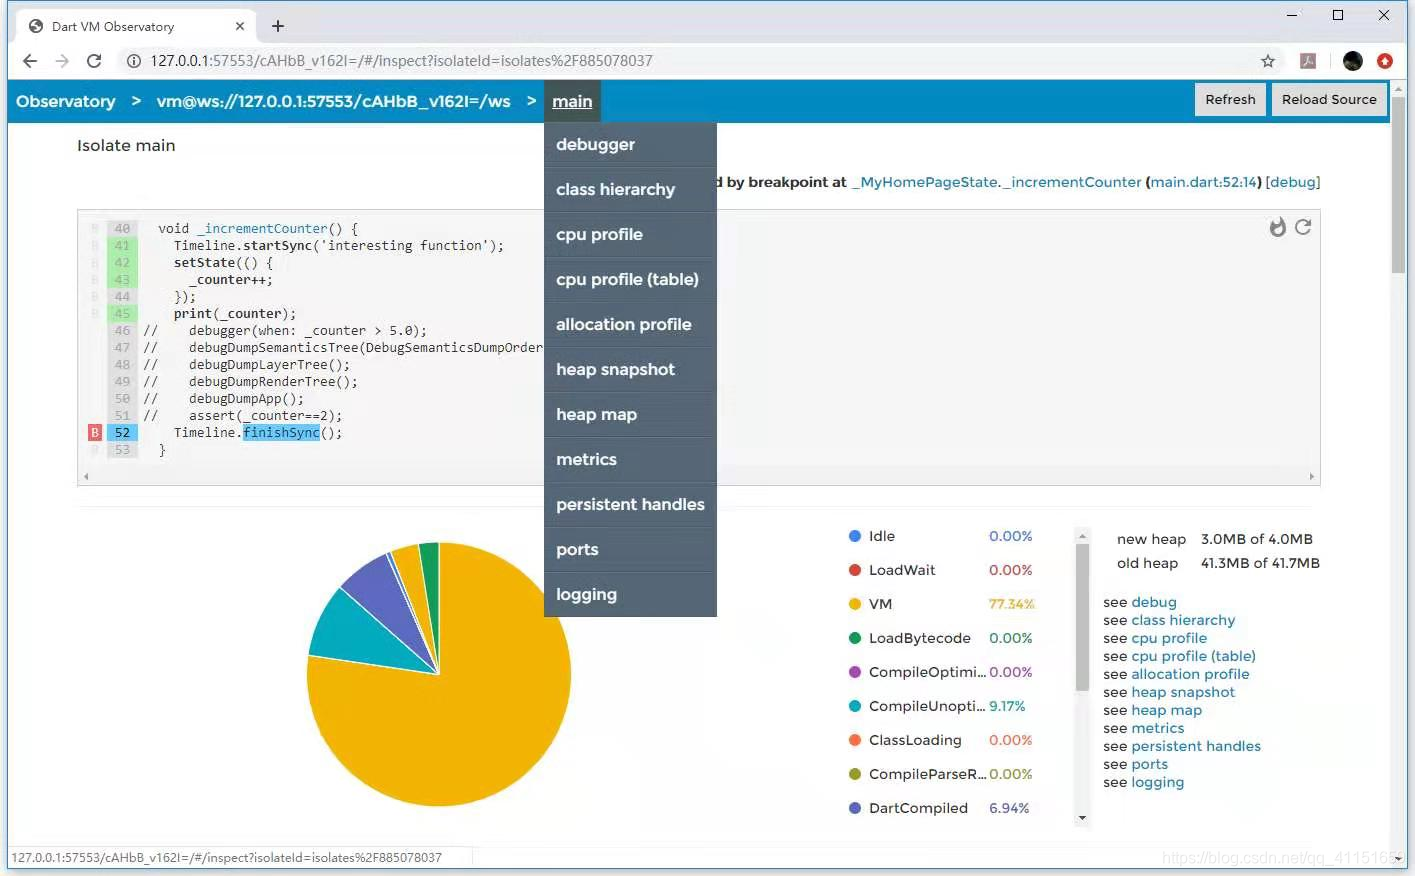Click see cpu profile (table) link
1415x876 pixels.
click(1193, 656)
